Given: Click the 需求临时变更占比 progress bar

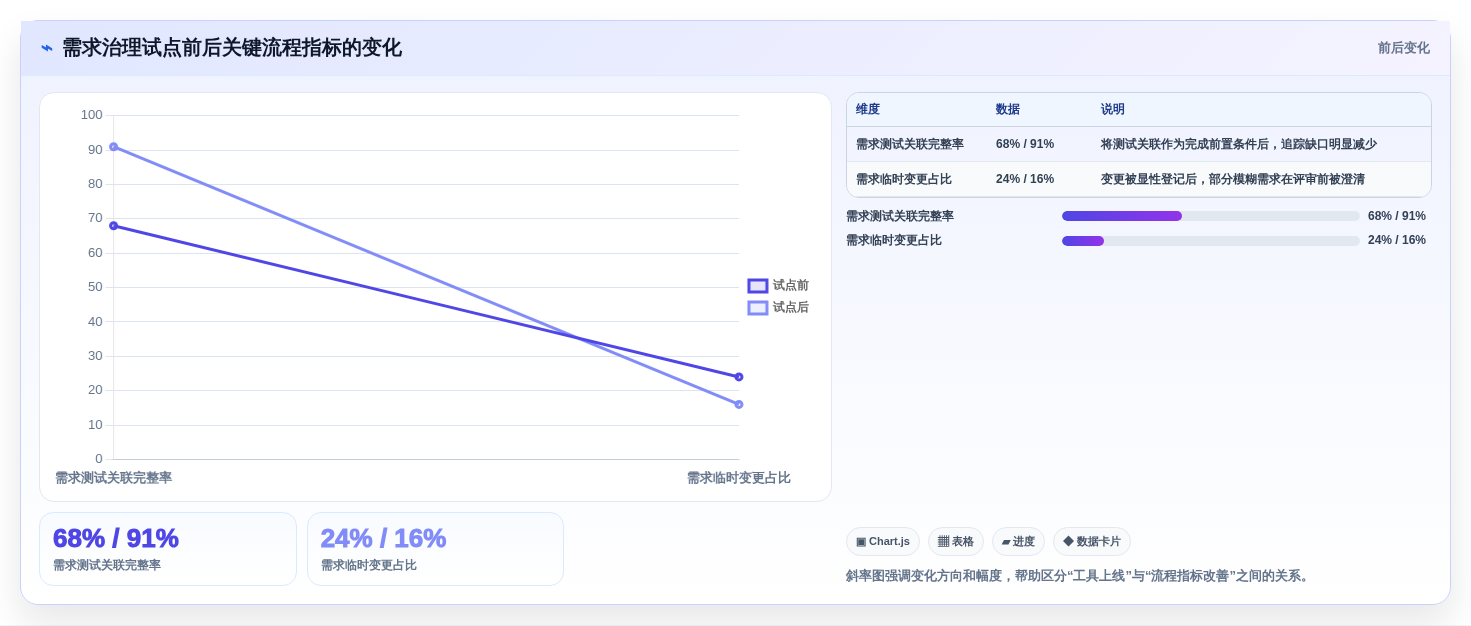Looking at the screenshot, I should 1211,241.
